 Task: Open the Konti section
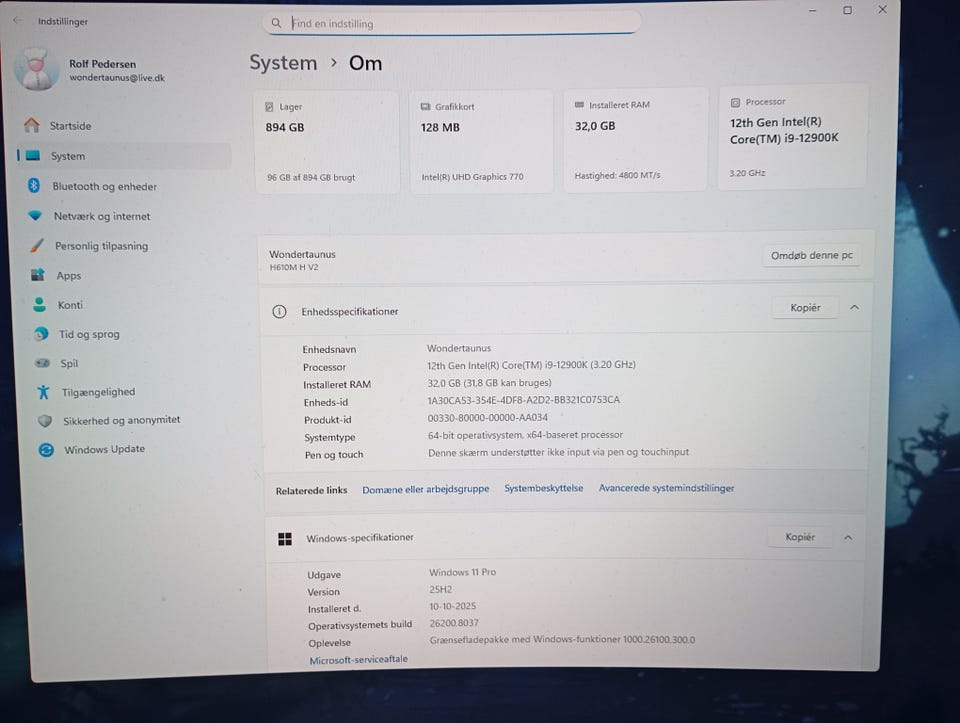click(129, 304)
